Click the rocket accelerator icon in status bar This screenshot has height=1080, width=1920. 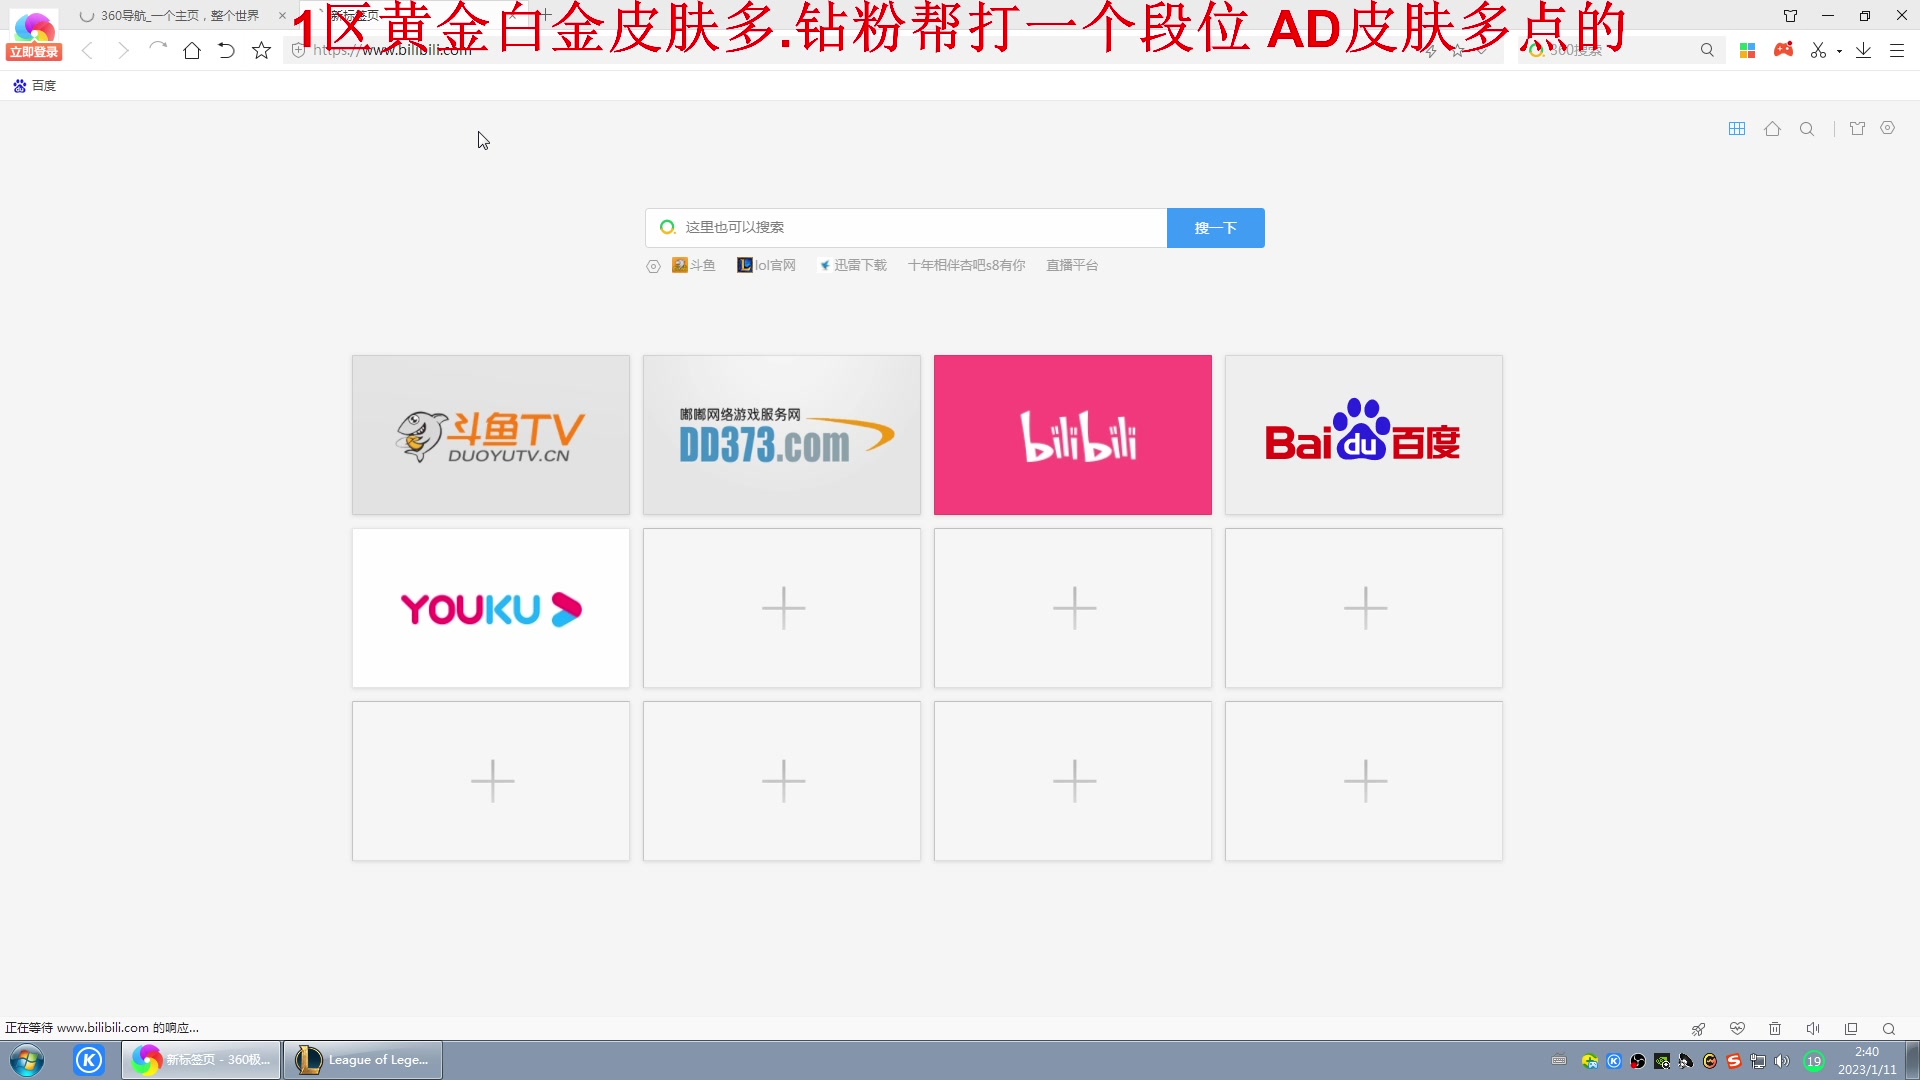pos(1698,1029)
